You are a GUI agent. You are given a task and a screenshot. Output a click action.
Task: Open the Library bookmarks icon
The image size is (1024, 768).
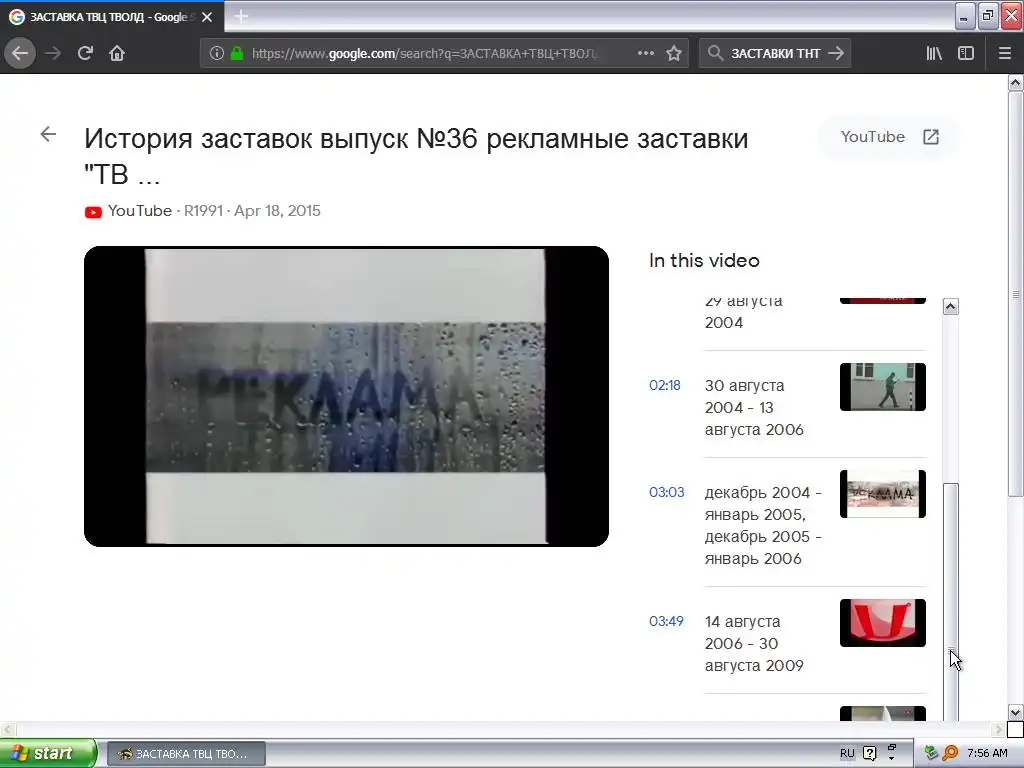tap(934, 53)
